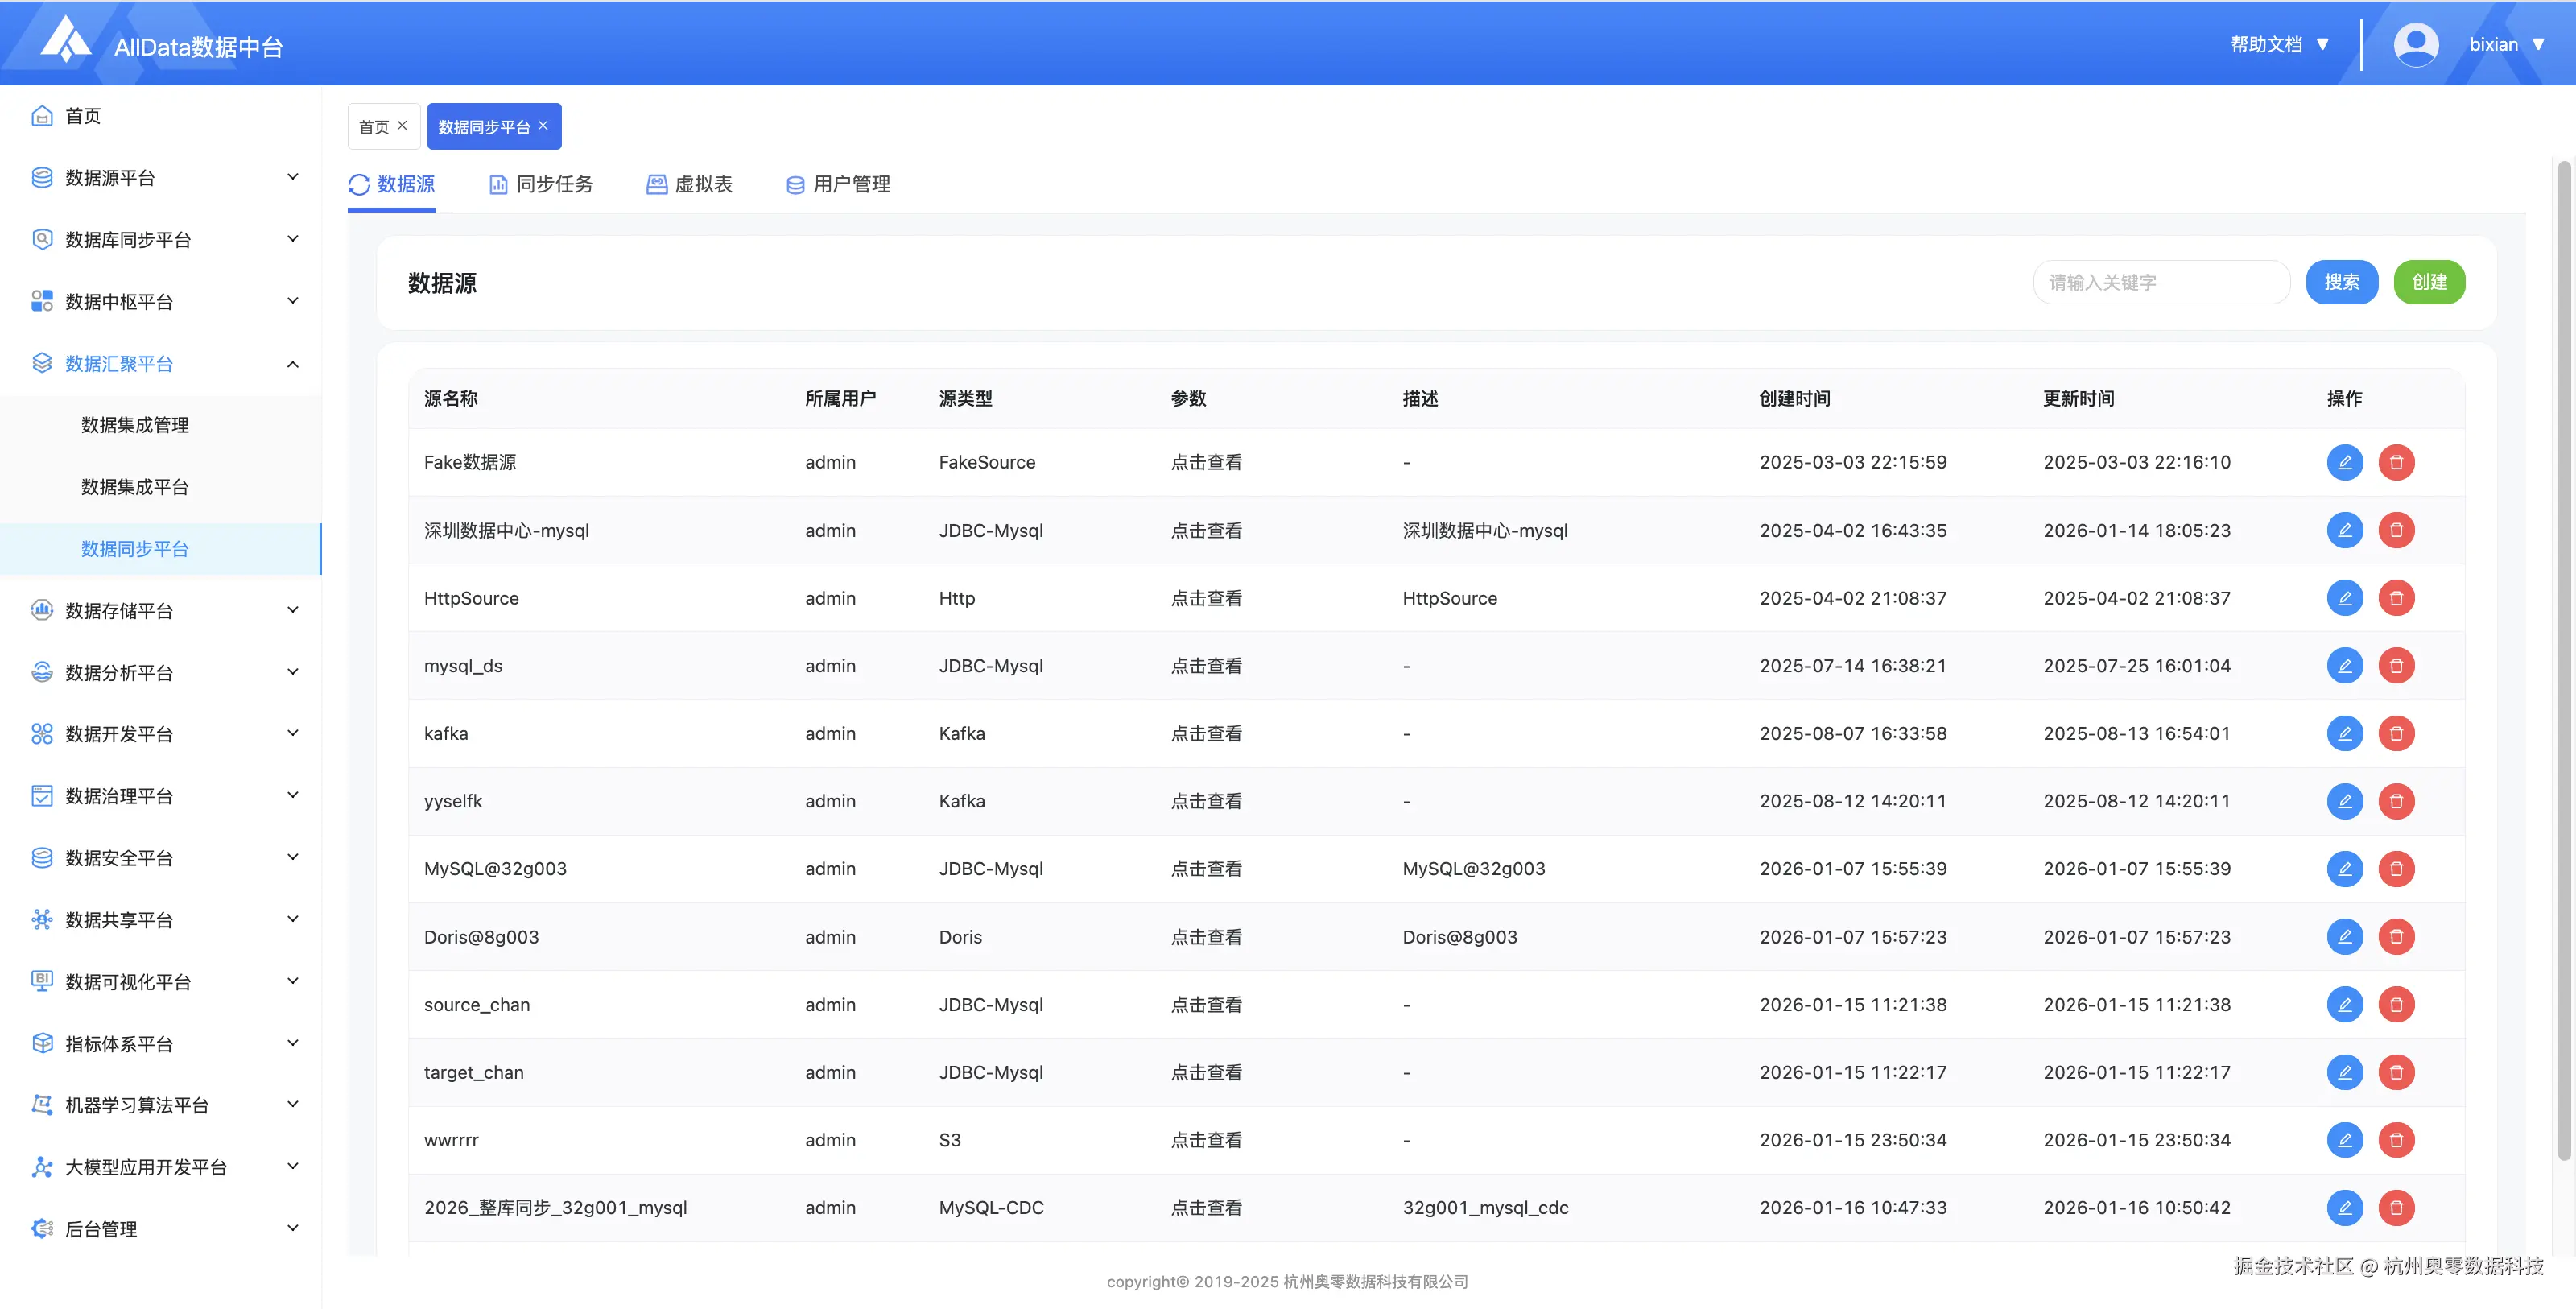Click the keyword search input field
This screenshot has width=2576, height=1309.
[2160, 282]
